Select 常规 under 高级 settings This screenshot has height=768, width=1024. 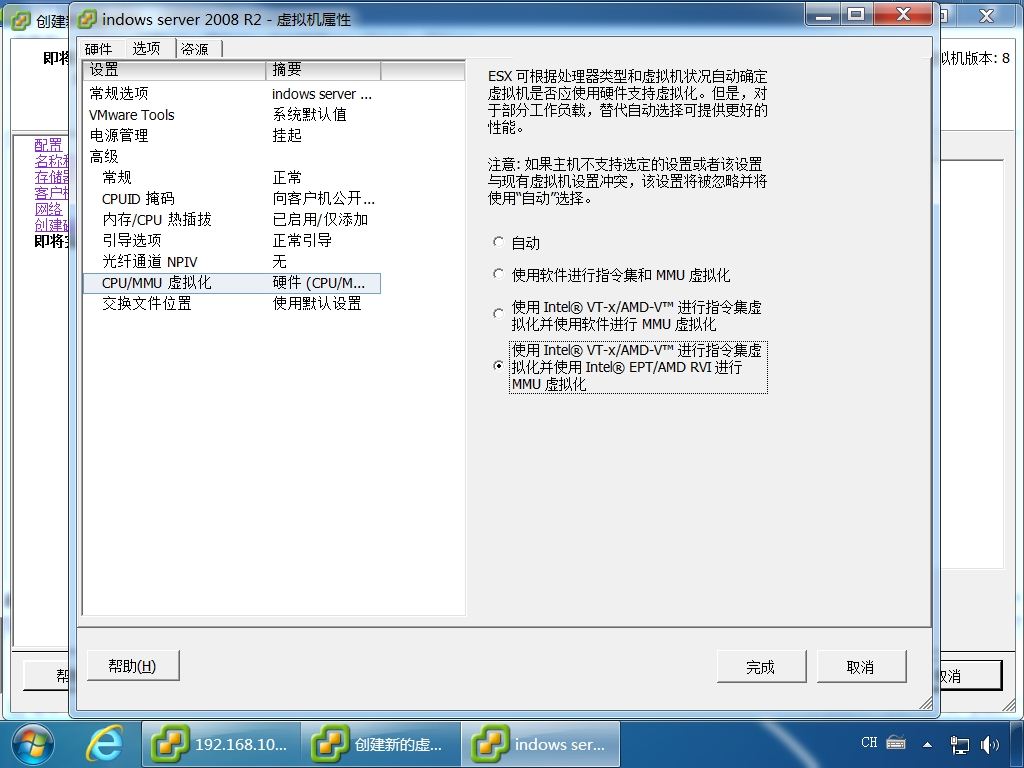tap(232, 177)
